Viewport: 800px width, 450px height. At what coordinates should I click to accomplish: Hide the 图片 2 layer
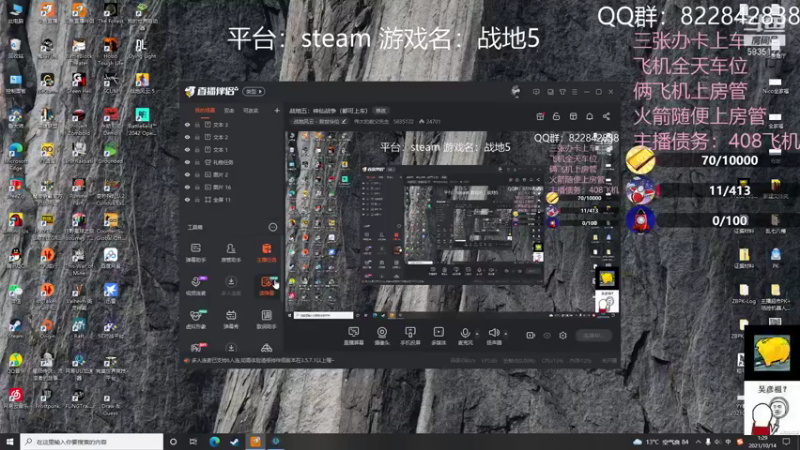click(187, 174)
